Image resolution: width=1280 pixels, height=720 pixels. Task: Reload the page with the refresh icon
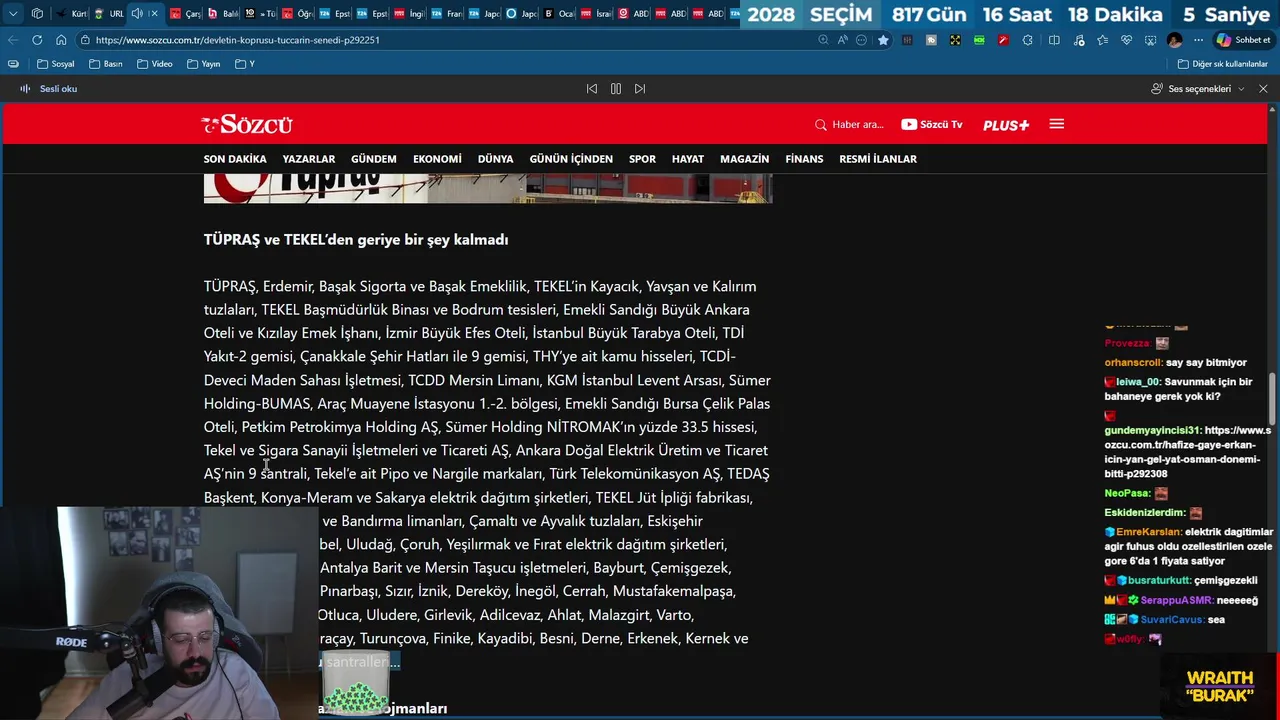(37, 40)
